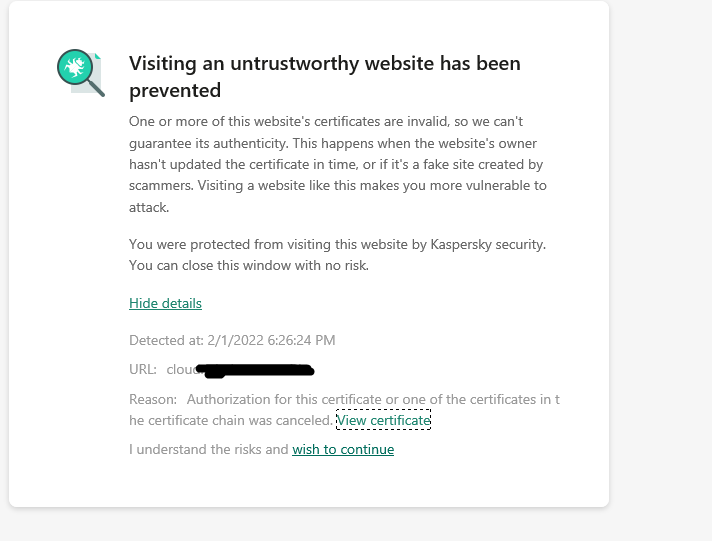Viewport: 712px width, 541px height.
Task: Click the "URL:" label
Action: click(142, 370)
